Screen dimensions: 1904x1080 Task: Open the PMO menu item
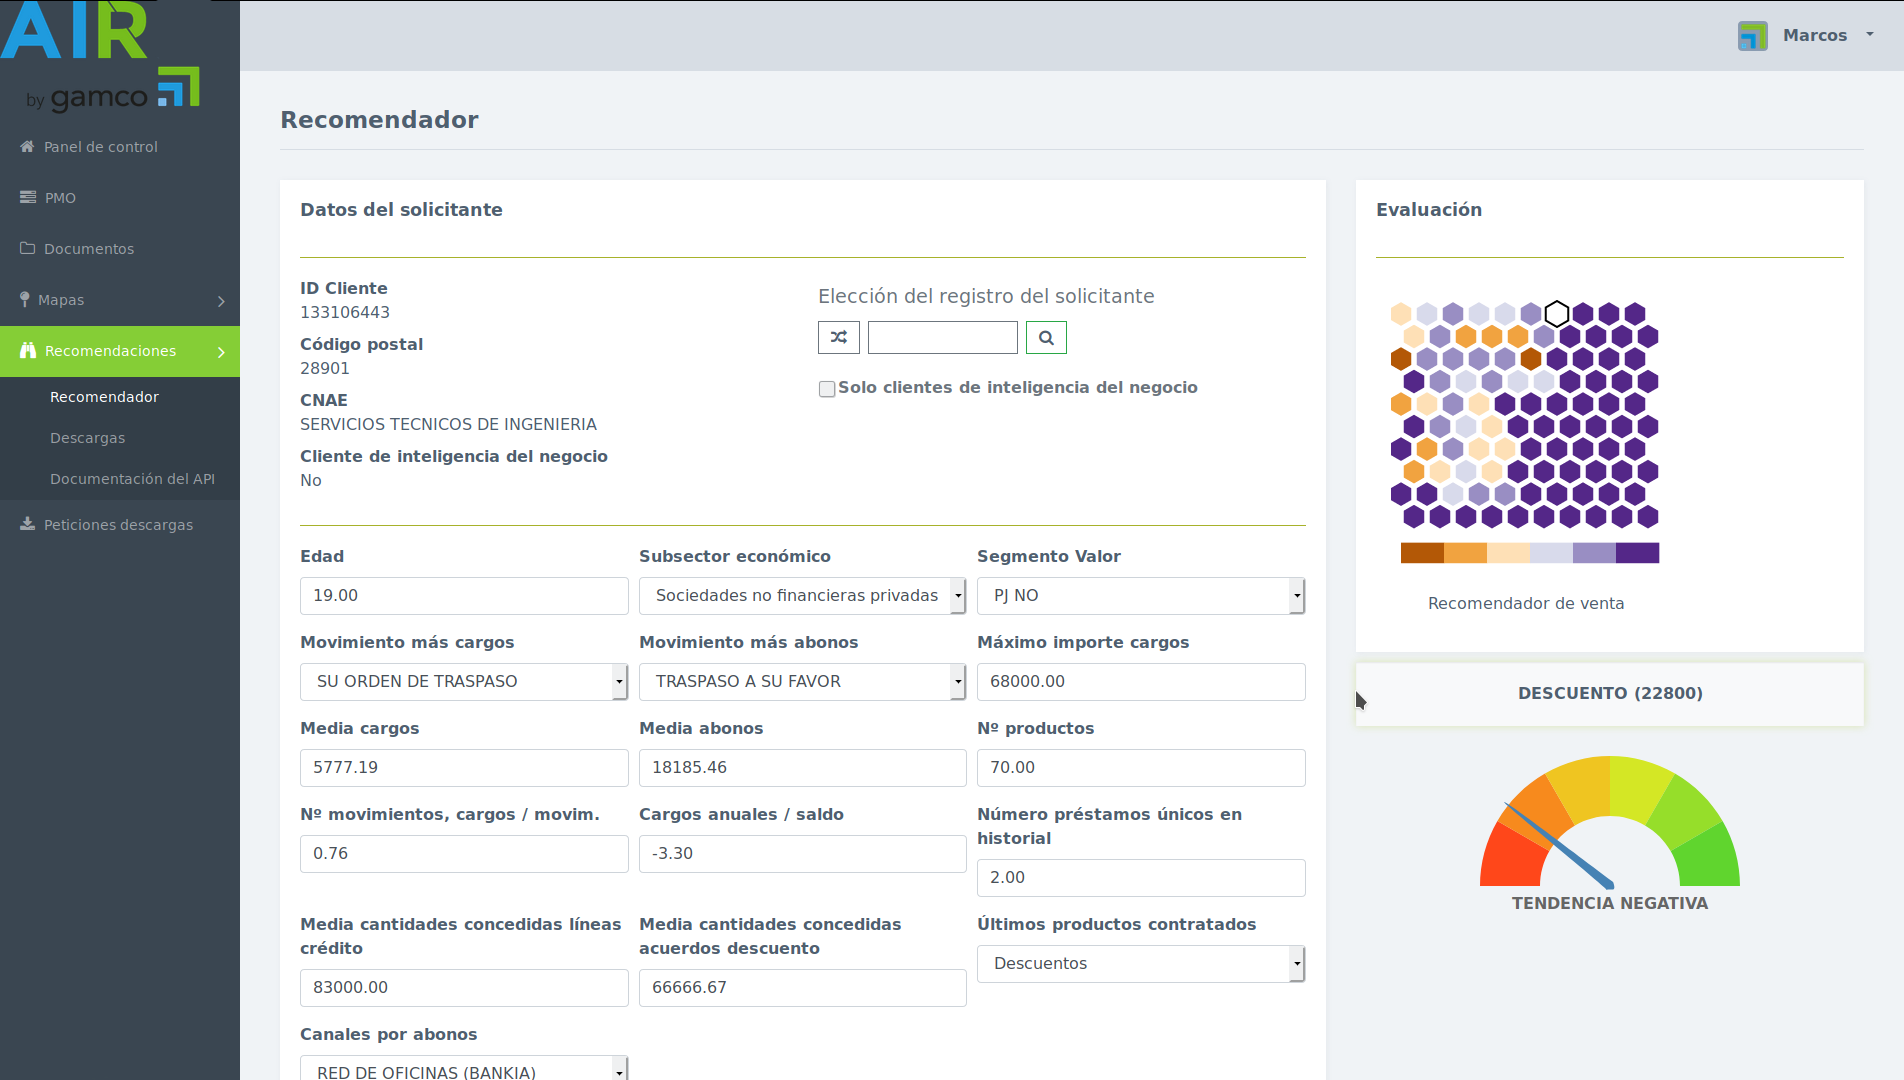[x=120, y=198]
